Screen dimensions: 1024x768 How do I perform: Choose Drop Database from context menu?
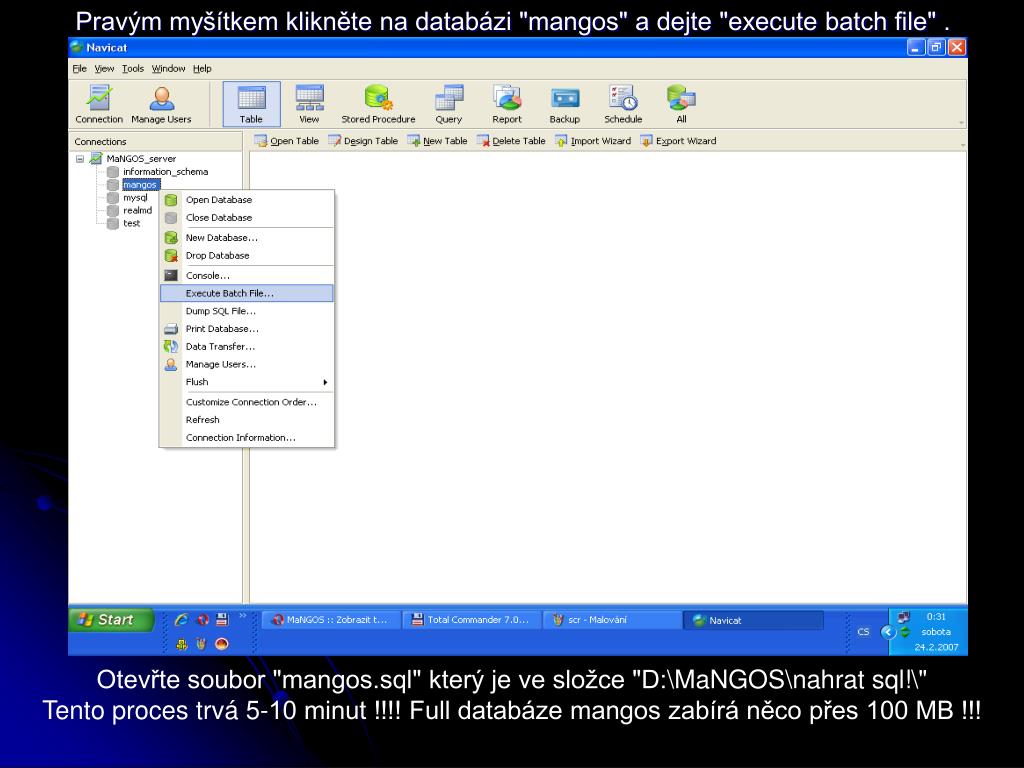coord(247,255)
